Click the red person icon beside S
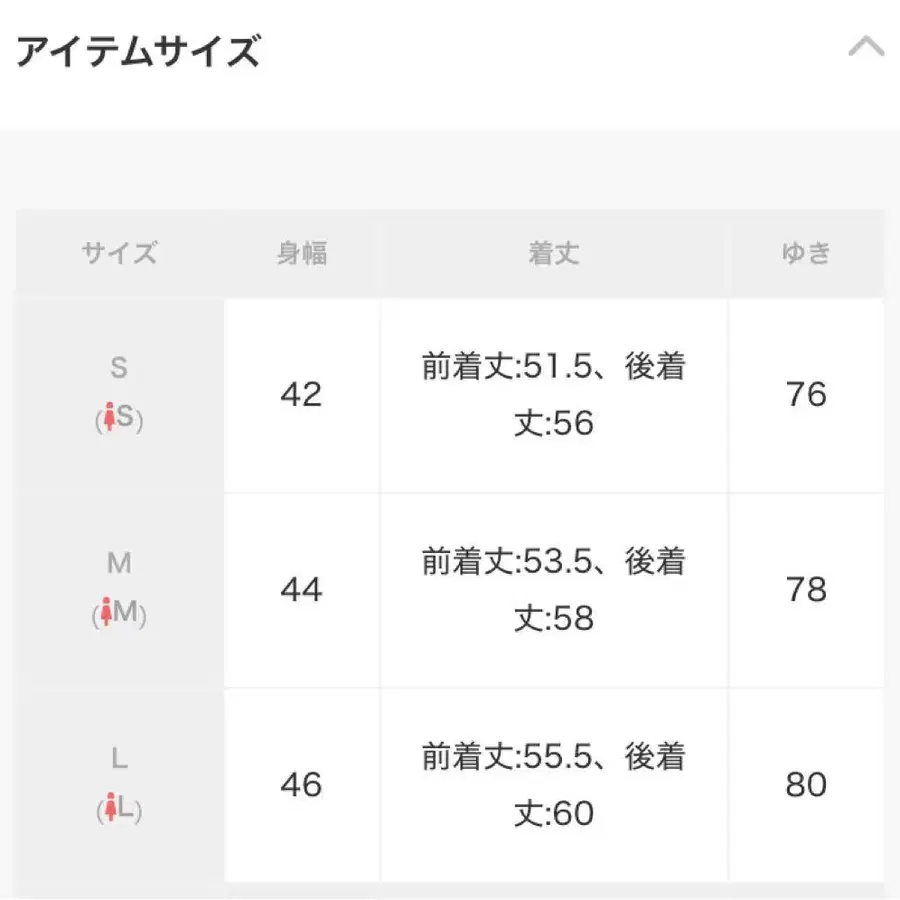The width and height of the screenshot is (900, 900). (x=109, y=419)
